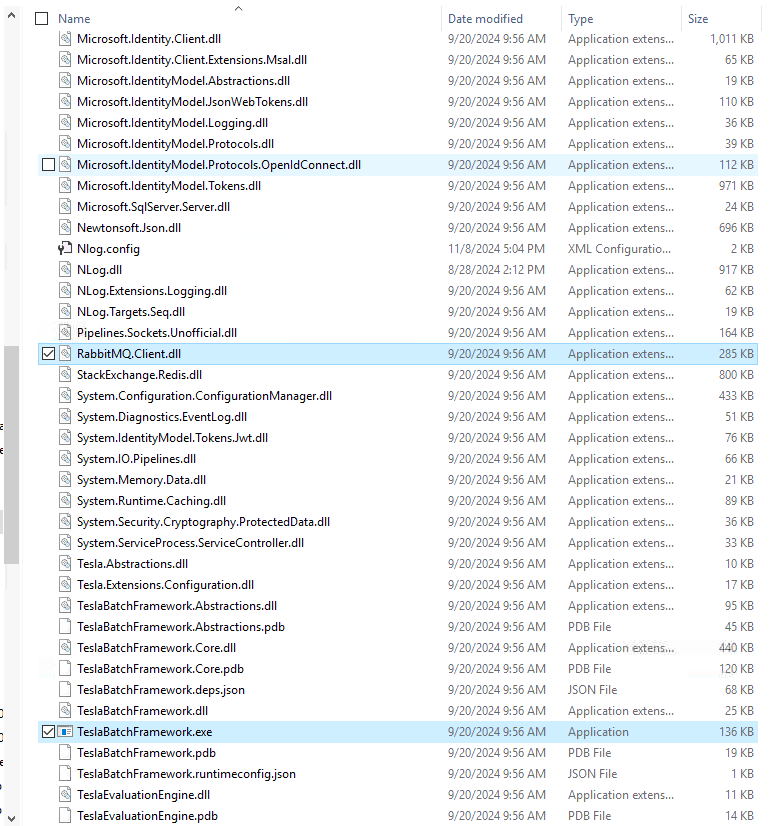Select Microsoft.IdentityModel.Tokens.dll file name
This screenshot has width=778, height=826.
(169, 186)
